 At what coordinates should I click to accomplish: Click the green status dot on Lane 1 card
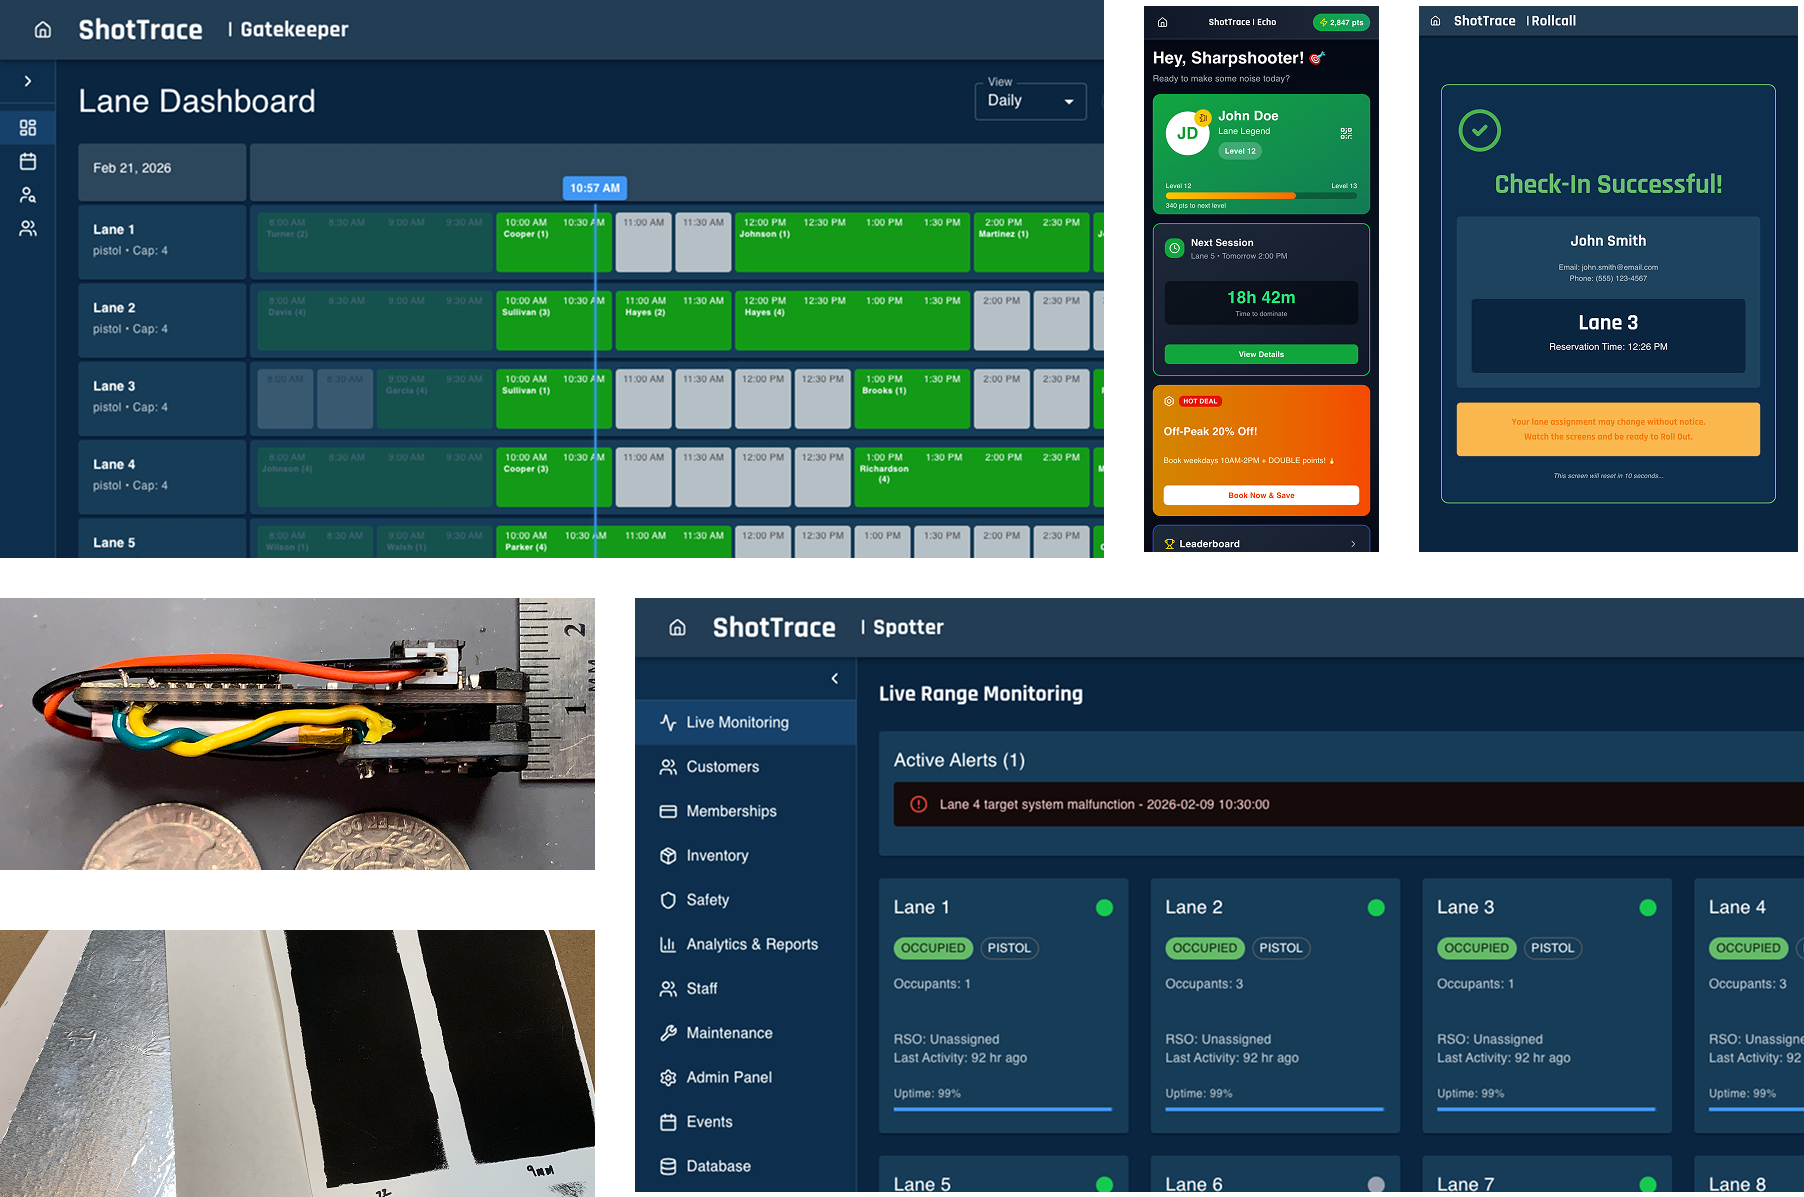click(x=1104, y=908)
